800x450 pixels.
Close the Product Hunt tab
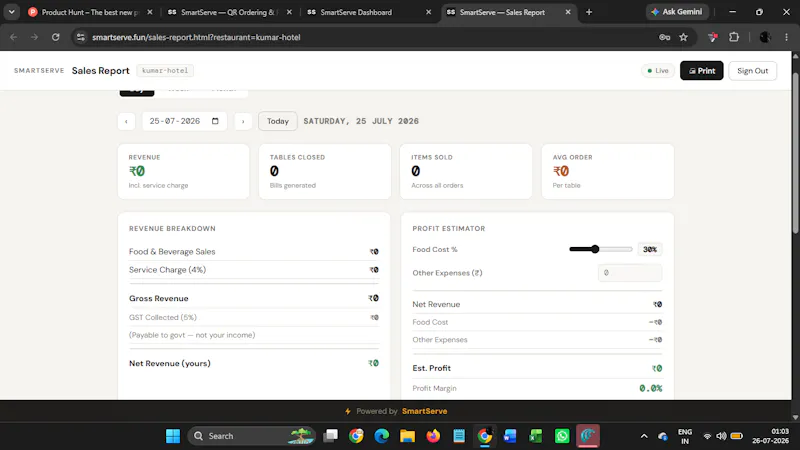click(x=149, y=12)
